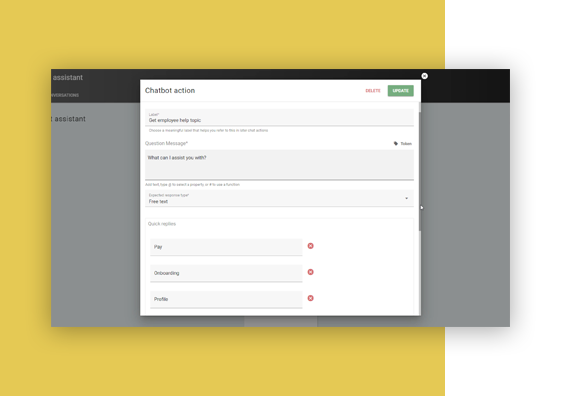Edit the Label field 'Get employee help topic'

[279, 118]
